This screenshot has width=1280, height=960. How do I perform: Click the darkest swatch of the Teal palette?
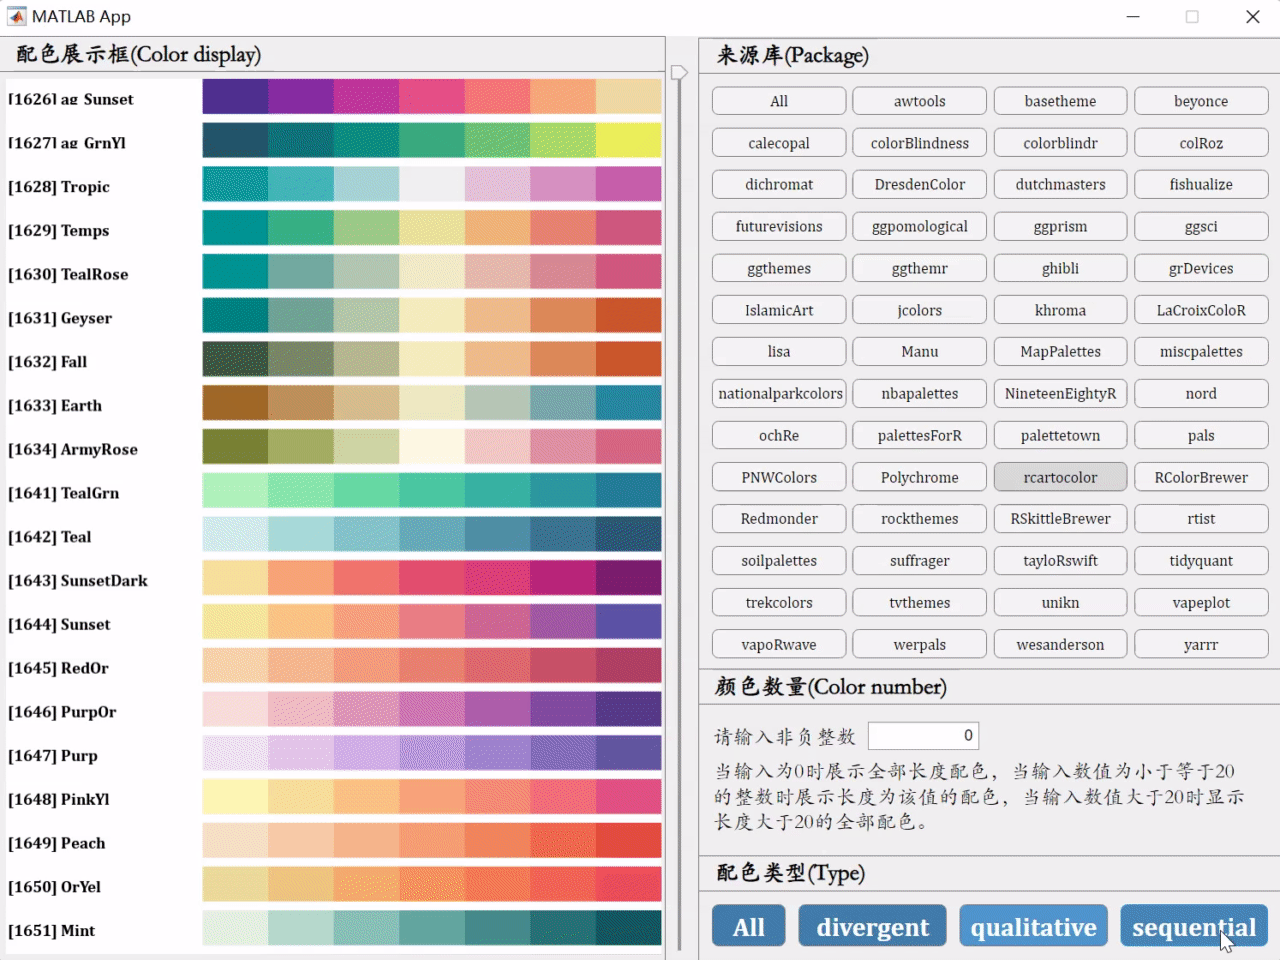629,534
